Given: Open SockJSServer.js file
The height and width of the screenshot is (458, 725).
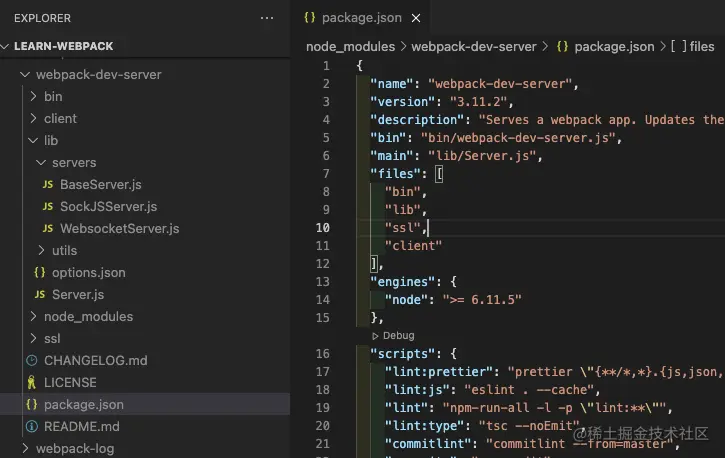Looking at the screenshot, I should pos(109,207).
